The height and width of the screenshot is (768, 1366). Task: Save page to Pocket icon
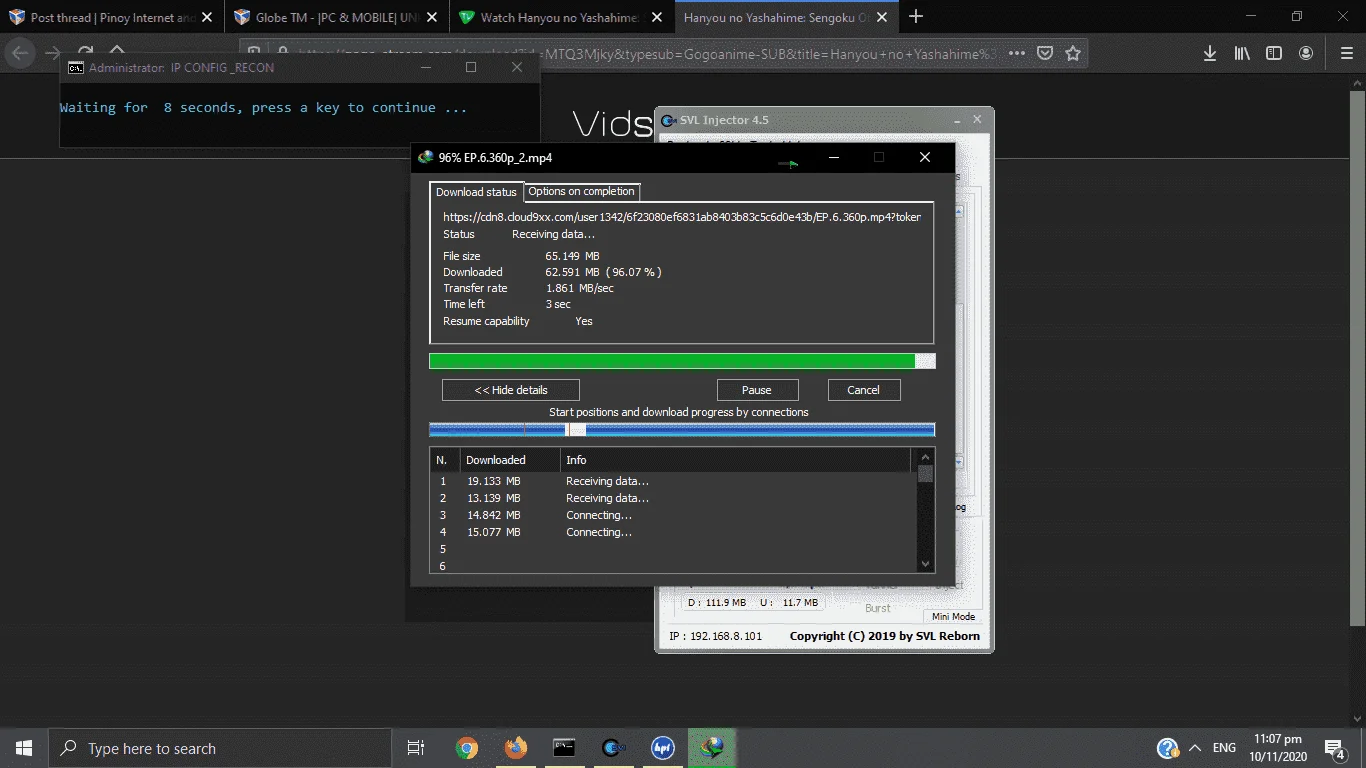[1045, 53]
